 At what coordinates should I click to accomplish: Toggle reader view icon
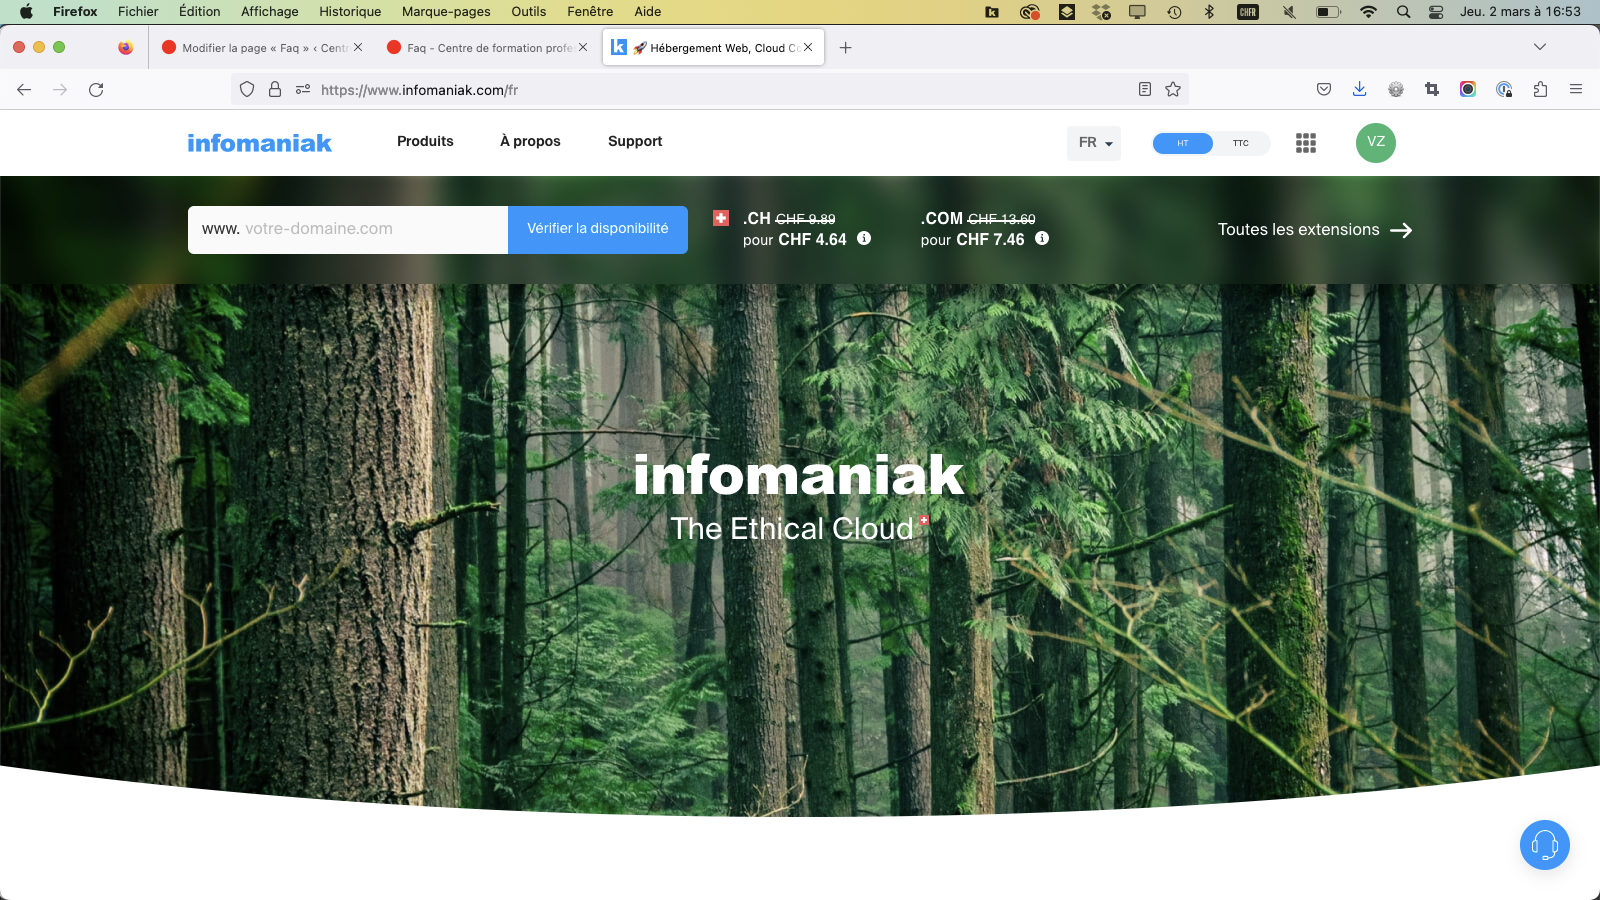(1145, 90)
